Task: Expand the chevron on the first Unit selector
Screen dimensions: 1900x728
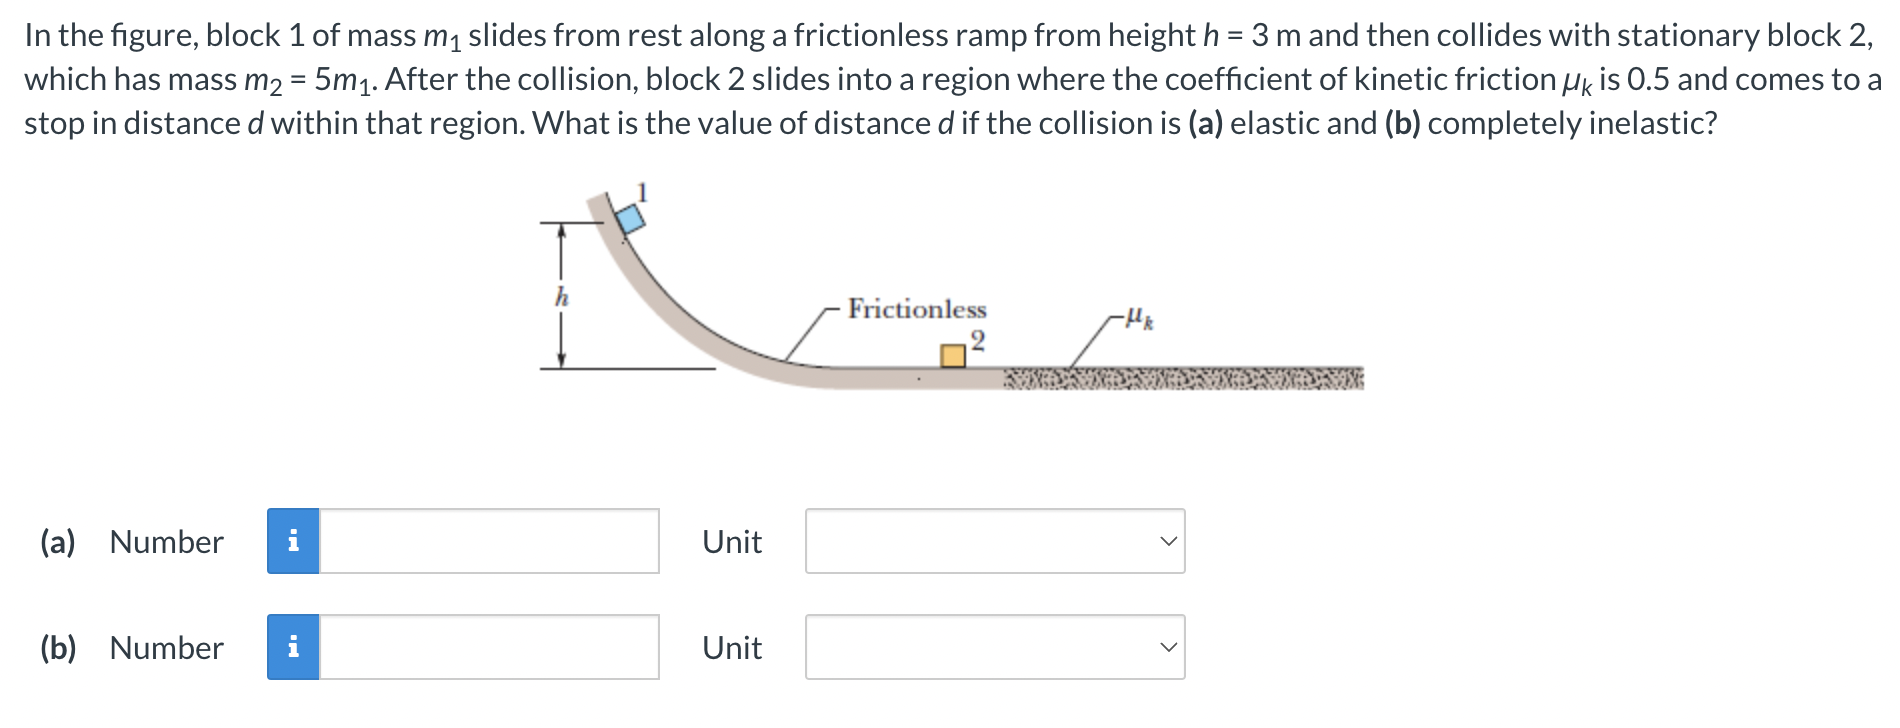Action: pyautogui.click(x=1167, y=541)
